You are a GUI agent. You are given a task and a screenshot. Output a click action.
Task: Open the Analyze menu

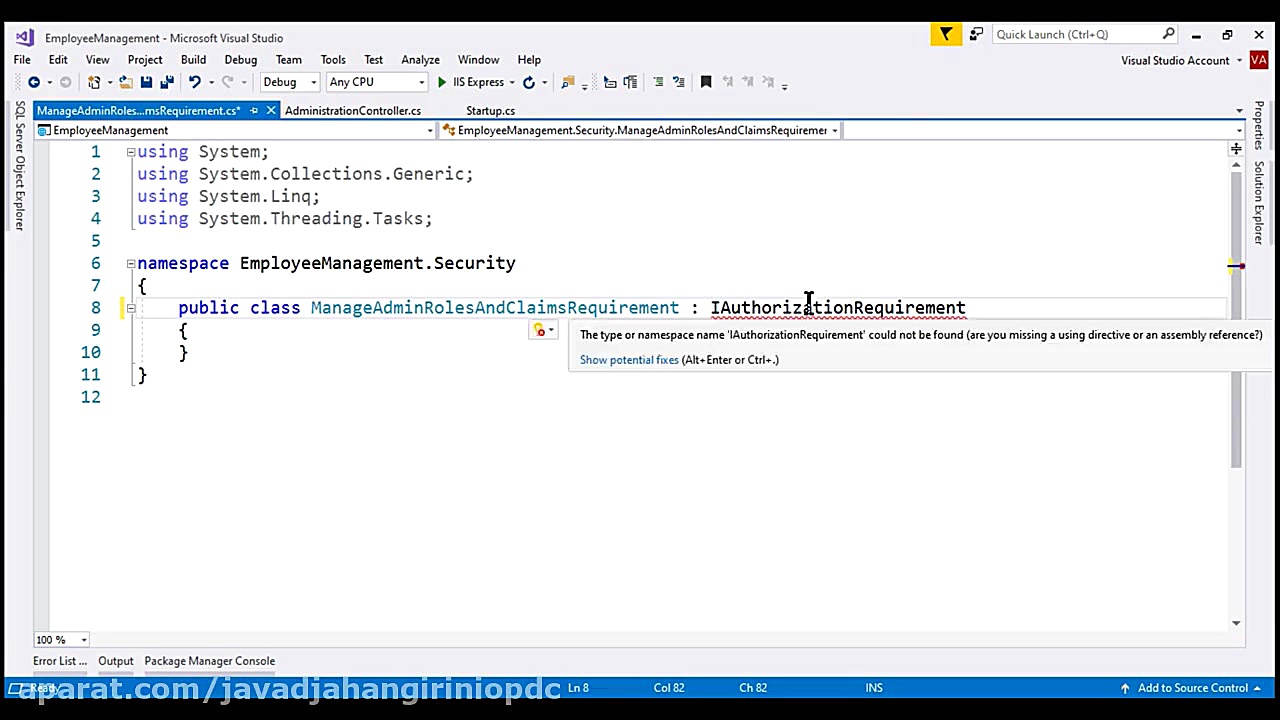pos(420,60)
